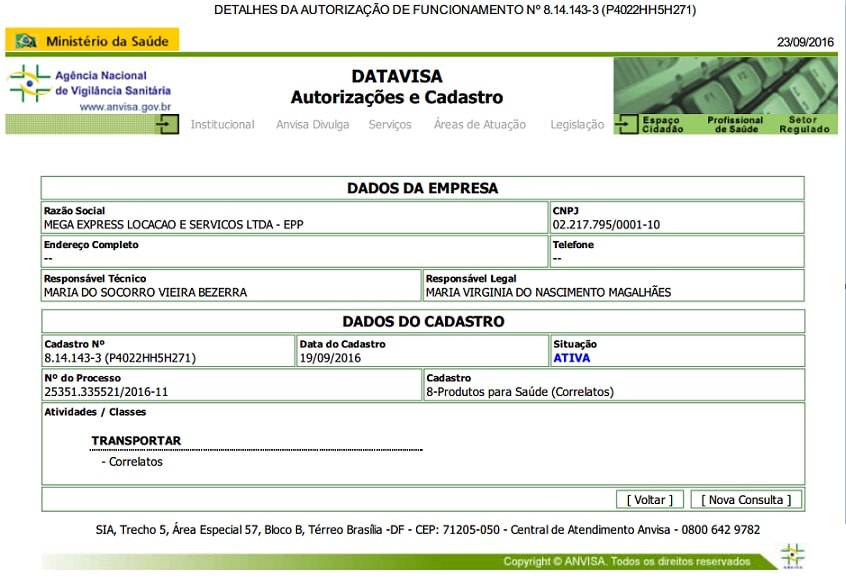This screenshot has height=579, width=846.
Task: Click the small ANVISA logo in footer
Action: click(792, 556)
